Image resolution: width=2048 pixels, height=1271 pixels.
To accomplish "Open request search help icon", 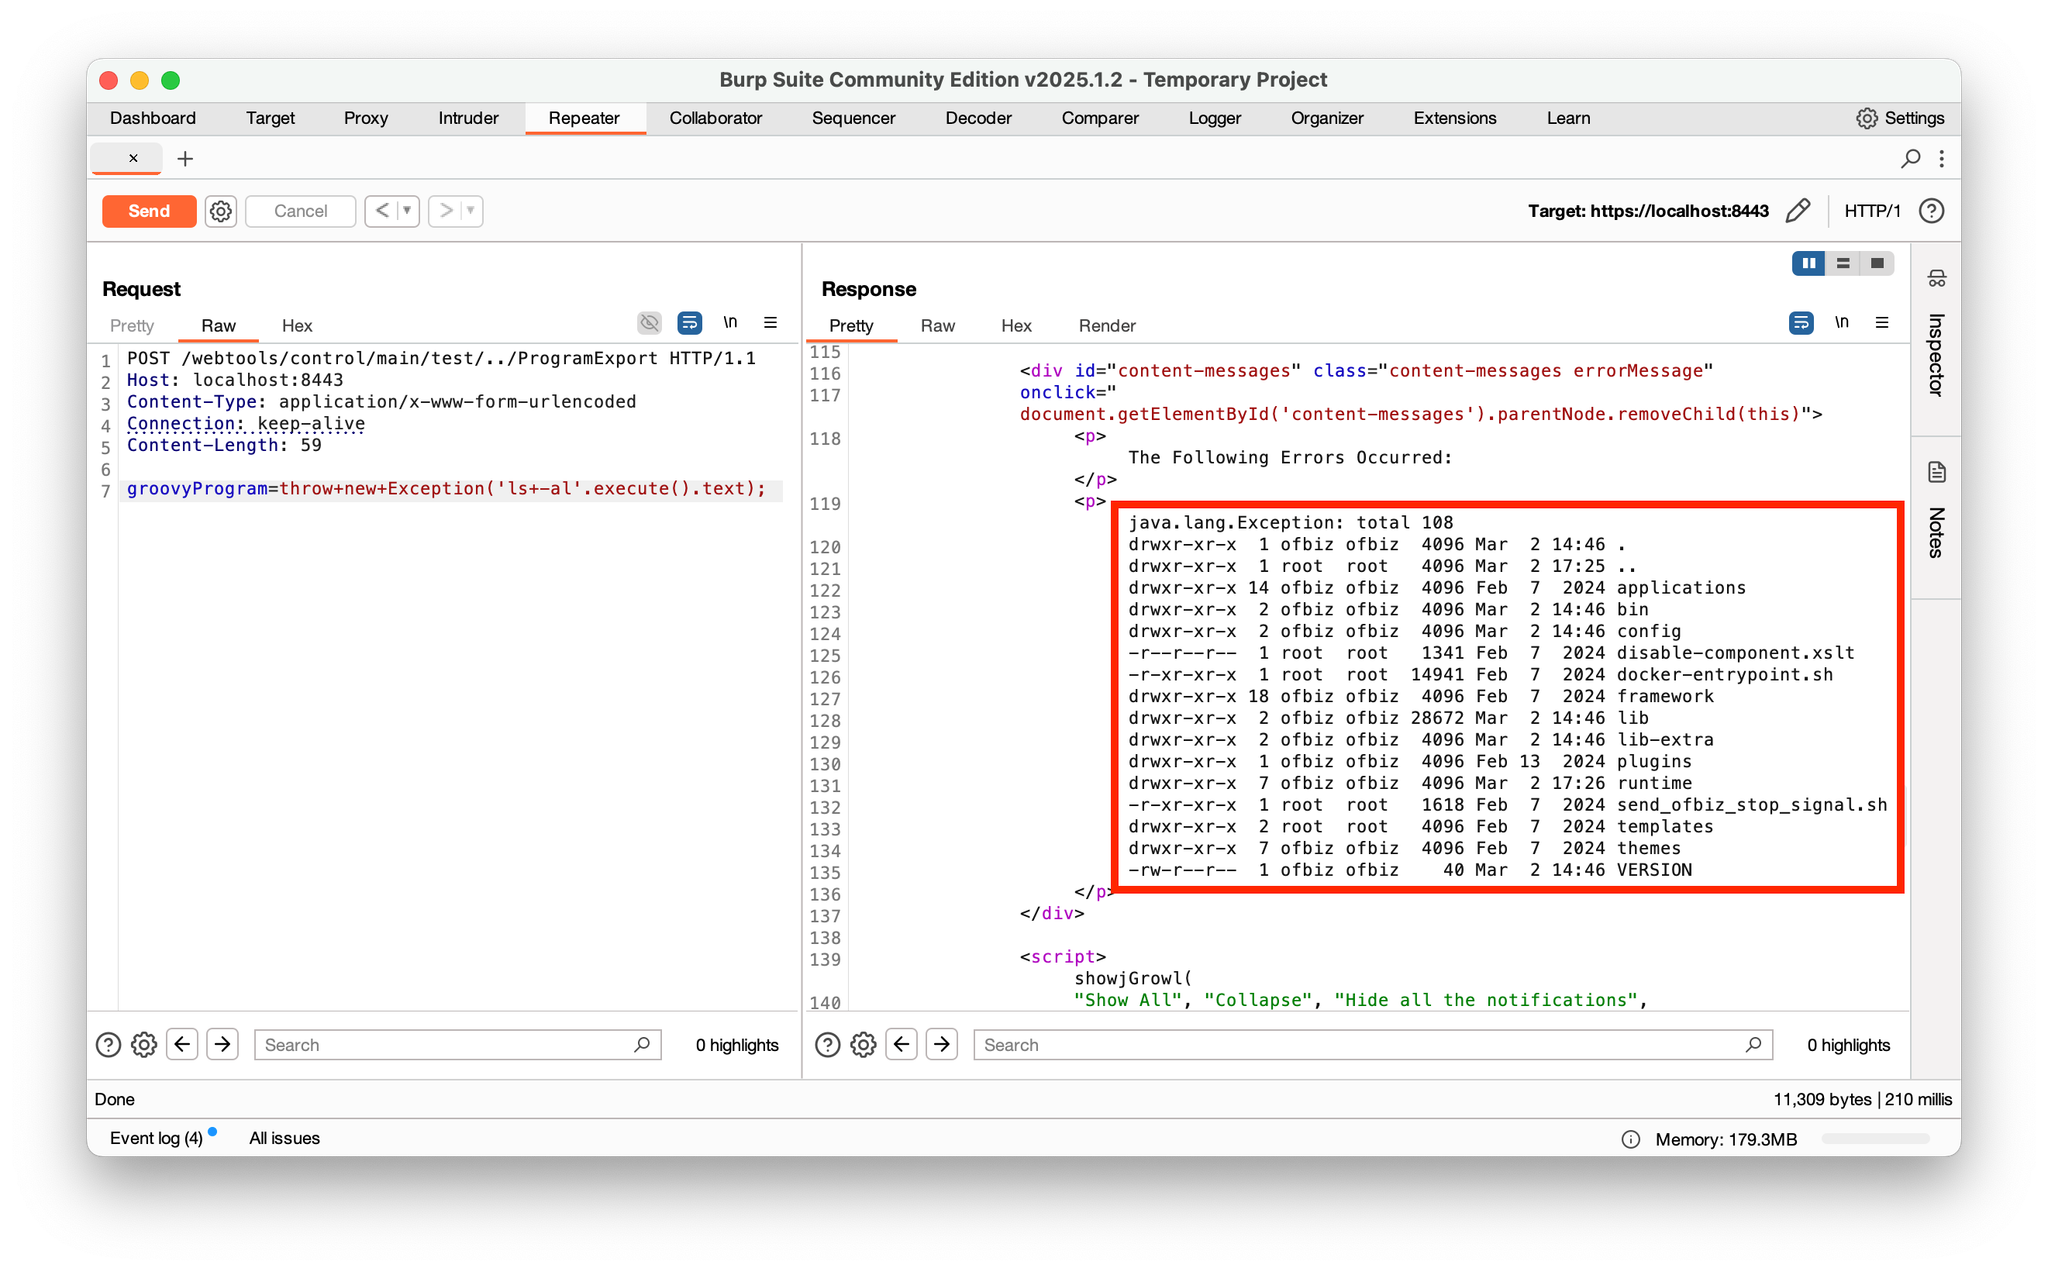I will [108, 1045].
